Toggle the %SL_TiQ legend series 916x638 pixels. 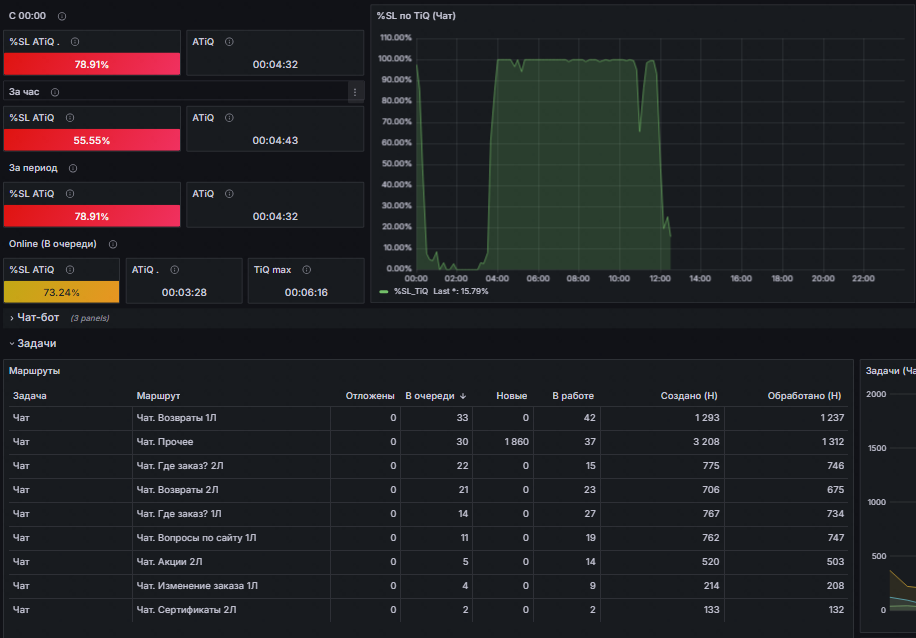click(411, 292)
